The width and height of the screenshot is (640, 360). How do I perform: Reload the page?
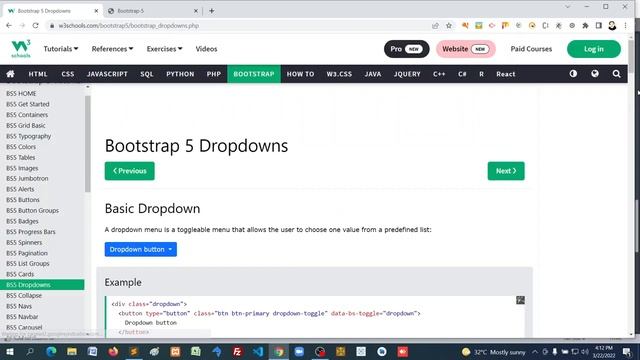click(x=36, y=25)
